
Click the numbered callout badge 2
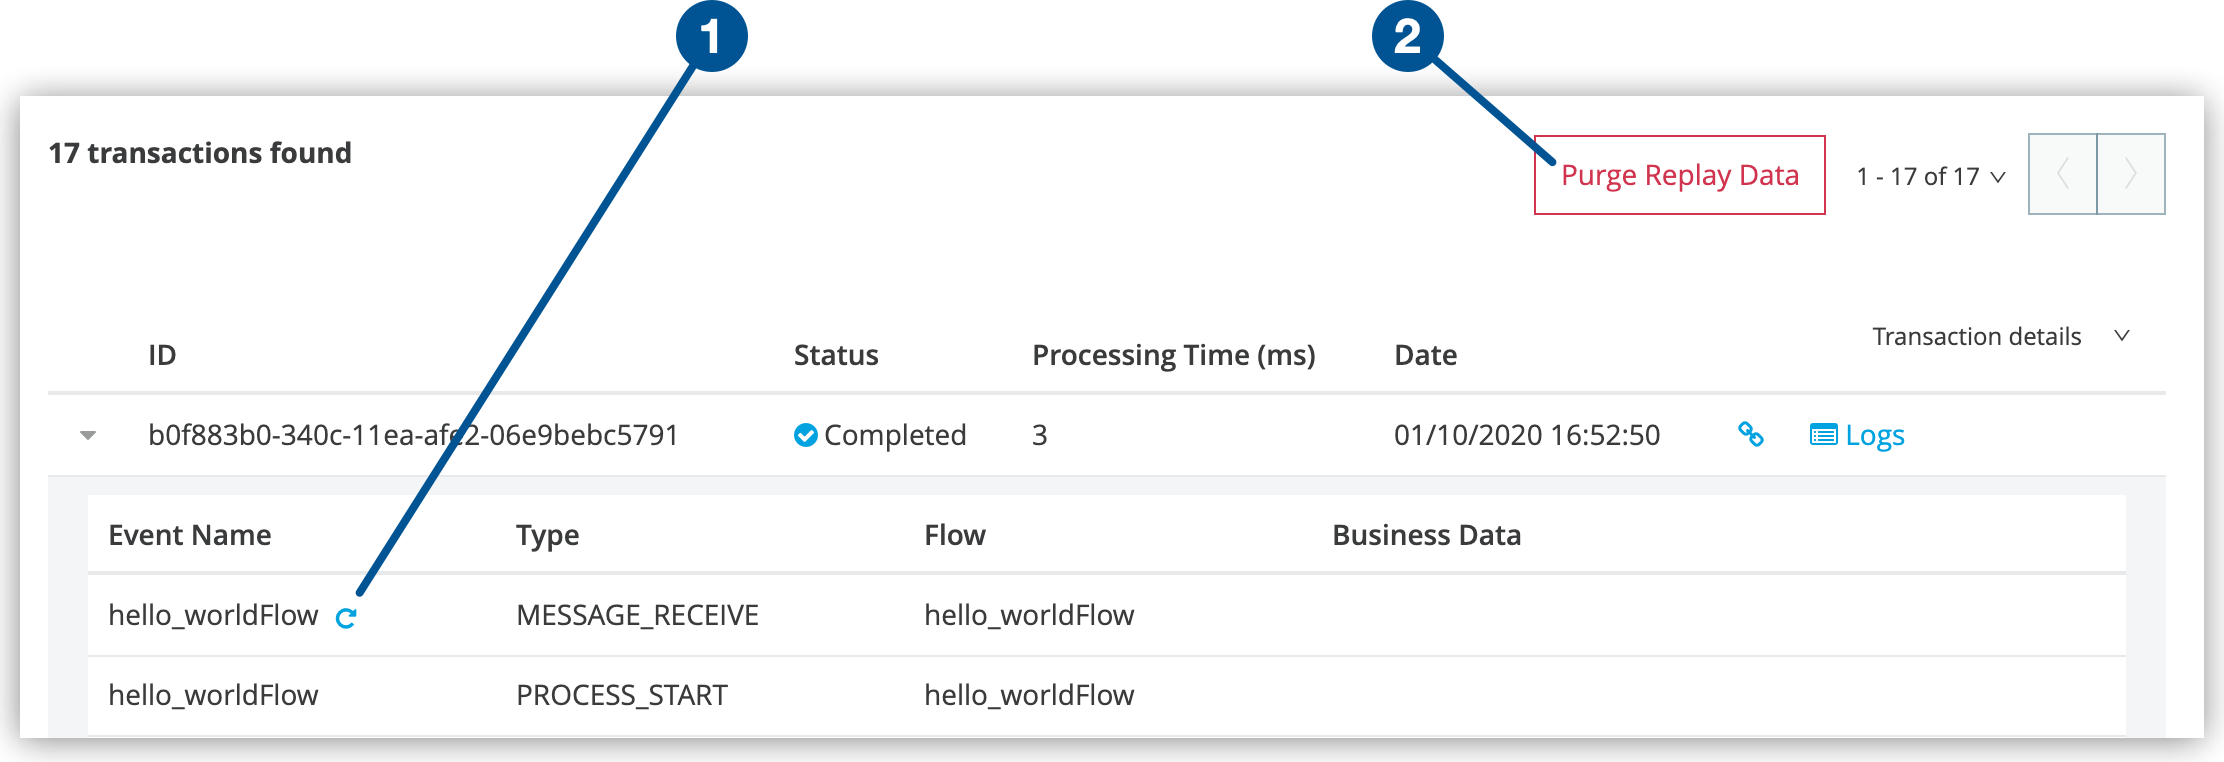coord(1407,37)
